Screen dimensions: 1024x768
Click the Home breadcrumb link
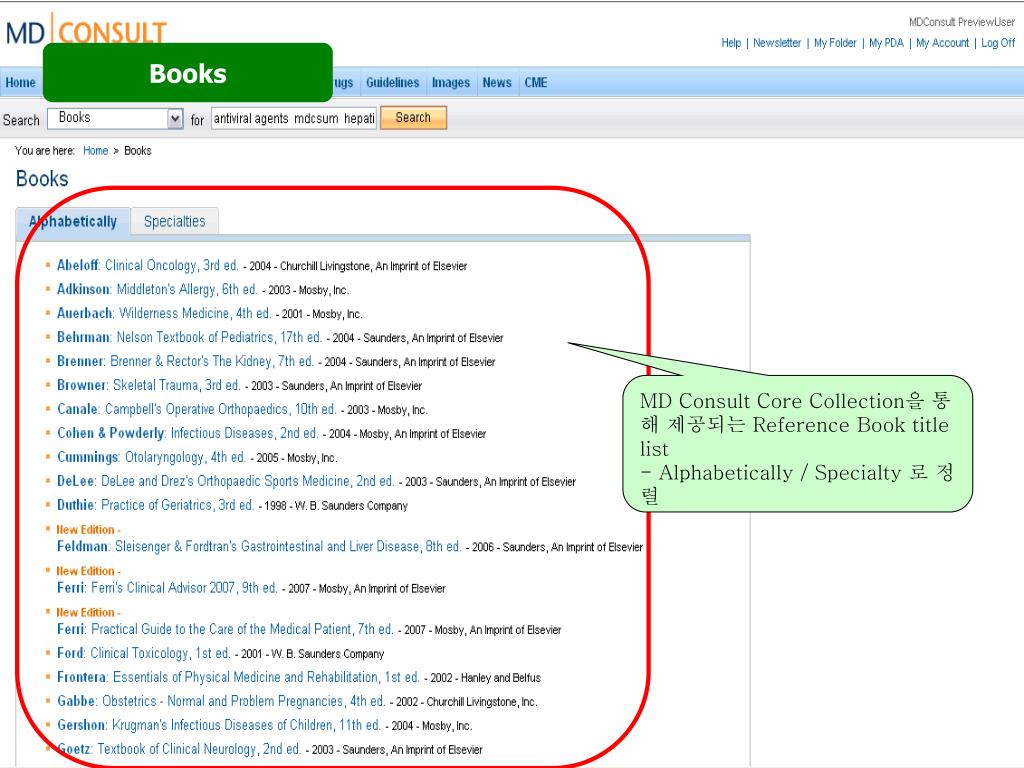pos(95,151)
